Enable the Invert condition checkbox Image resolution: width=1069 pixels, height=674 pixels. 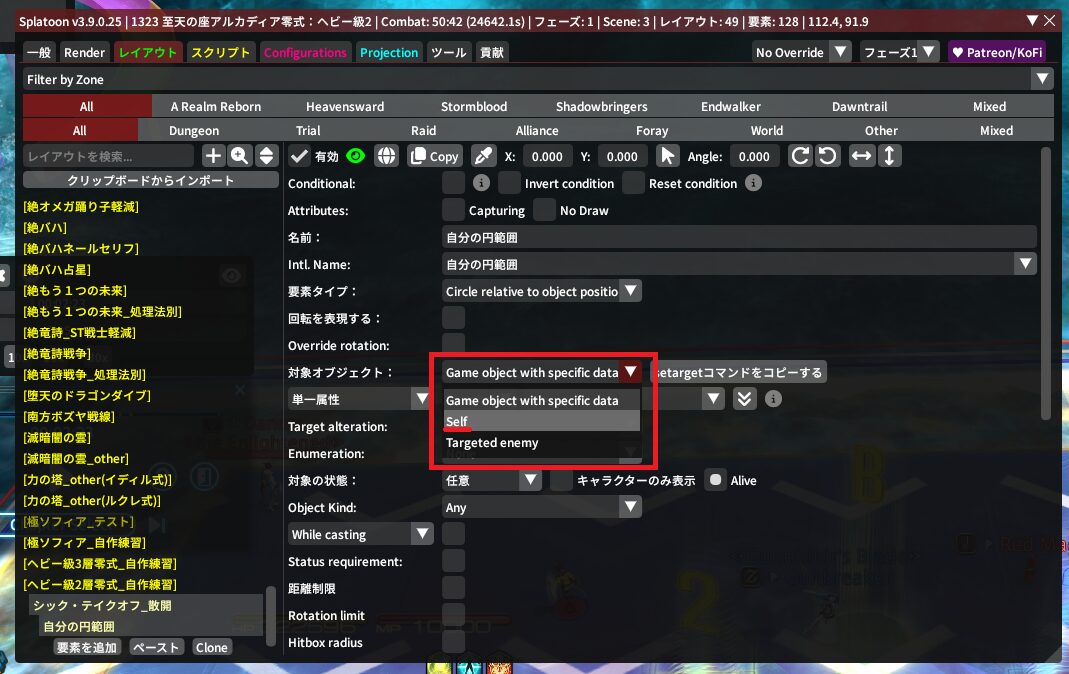tap(510, 183)
